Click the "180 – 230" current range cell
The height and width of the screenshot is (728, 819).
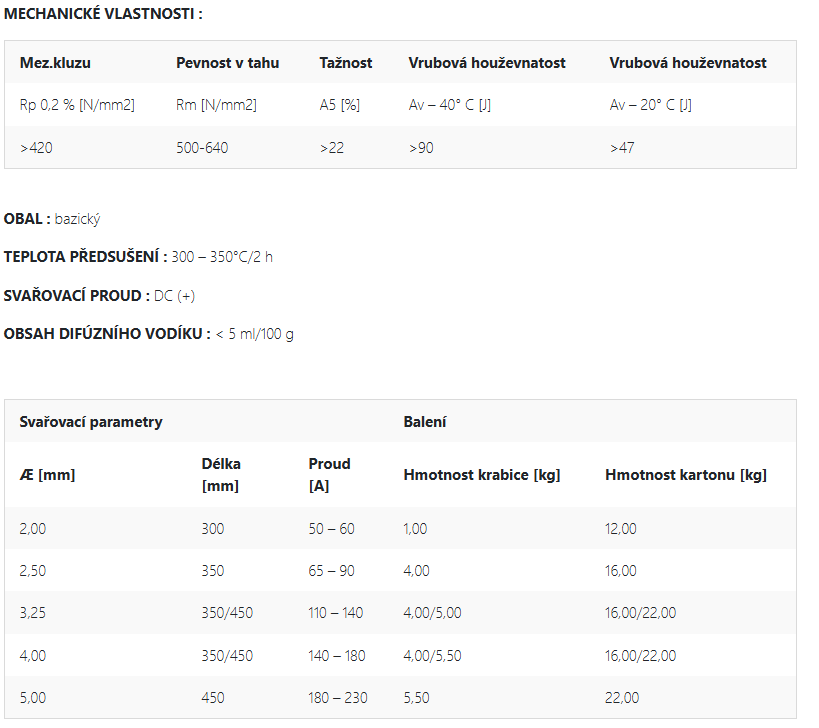click(338, 698)
